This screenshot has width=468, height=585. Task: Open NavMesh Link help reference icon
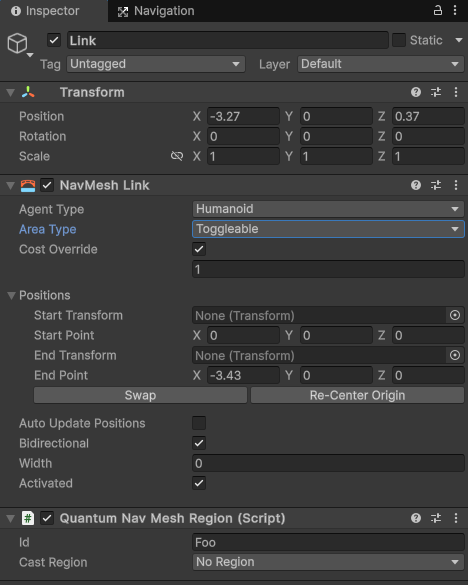point(416,185)
